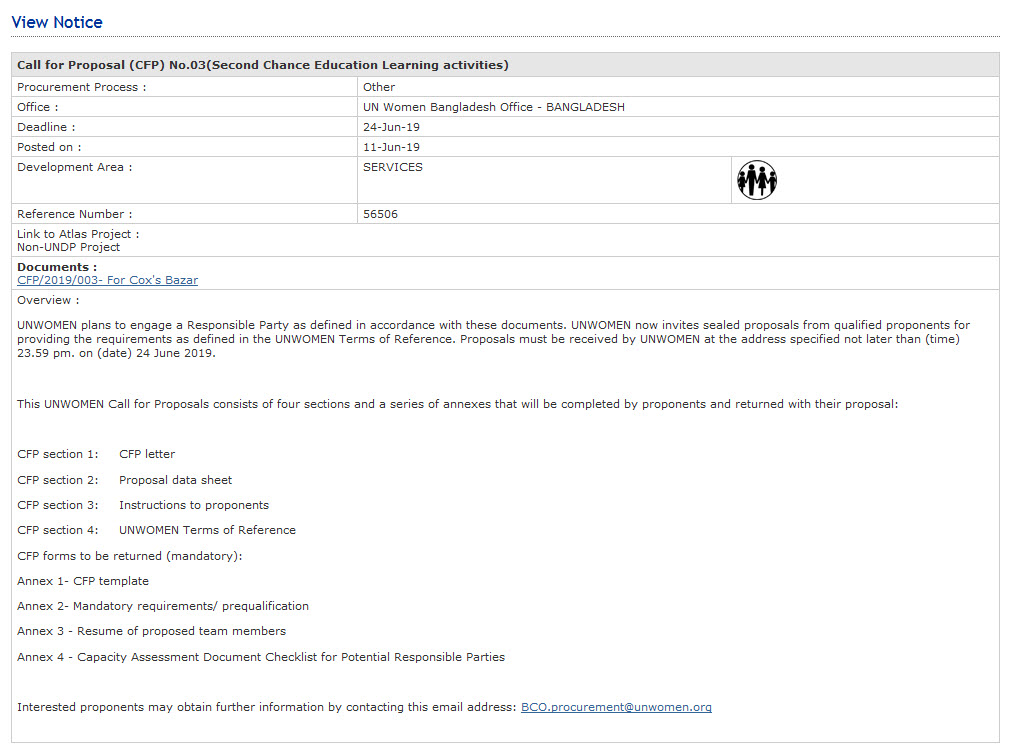Click Annex 4 Capacity Assessment Document Checklist line
The height and width of the screenshot is (750, 1009).
pos(261,657)
